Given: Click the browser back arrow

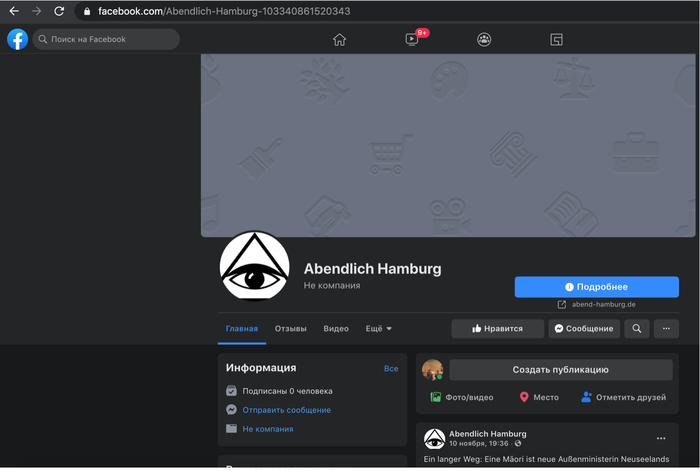Looking at the screenshot, I should pyautogui.click(x=14, y=11).
